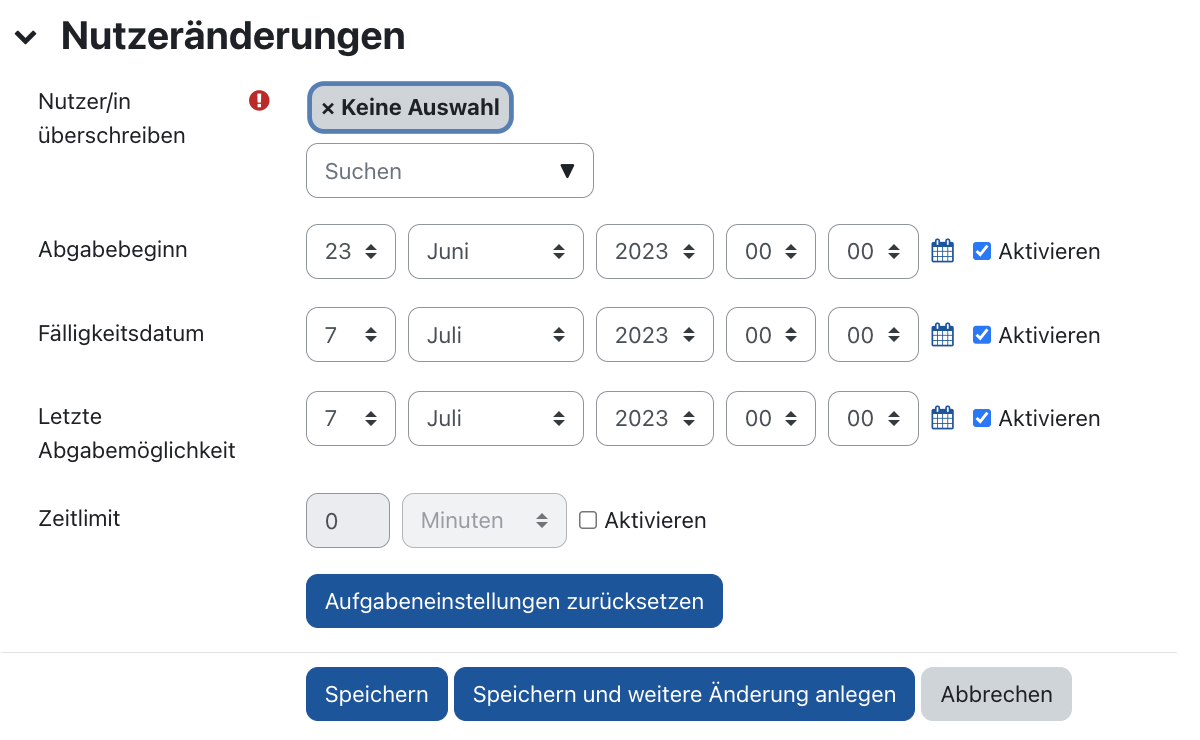Open the day selector showing 23
The height and width of the screenshot is (740, 1200).
pyautogui.click(x=350, y=251)
